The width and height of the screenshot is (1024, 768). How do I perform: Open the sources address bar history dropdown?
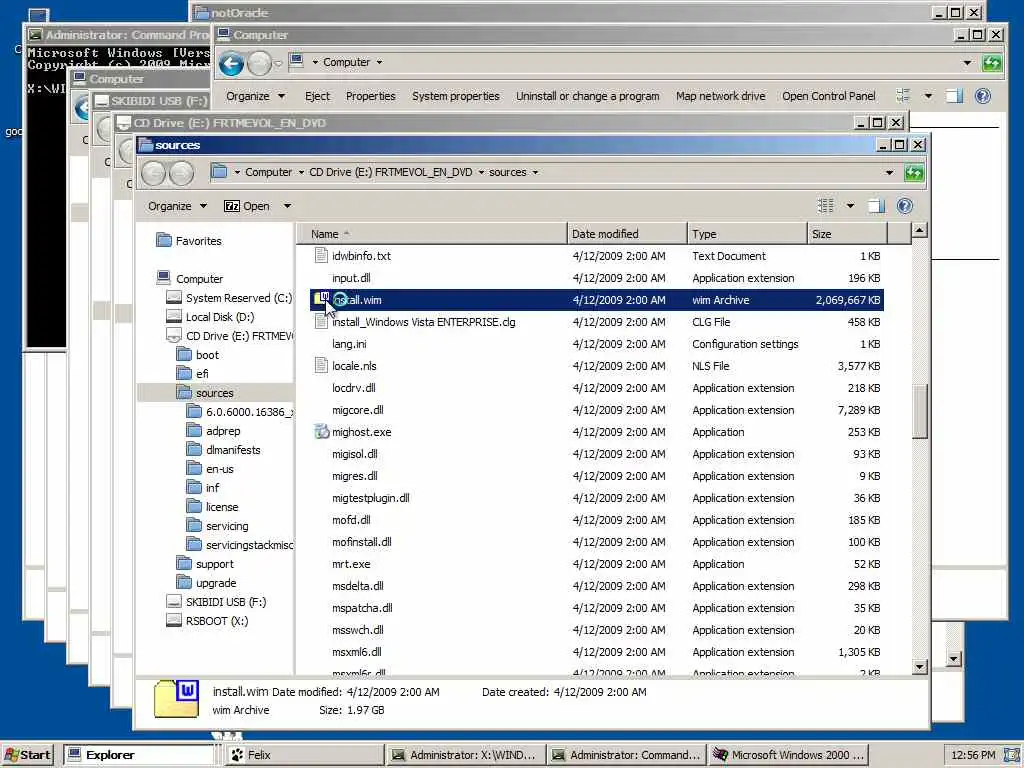click(889, 173)
